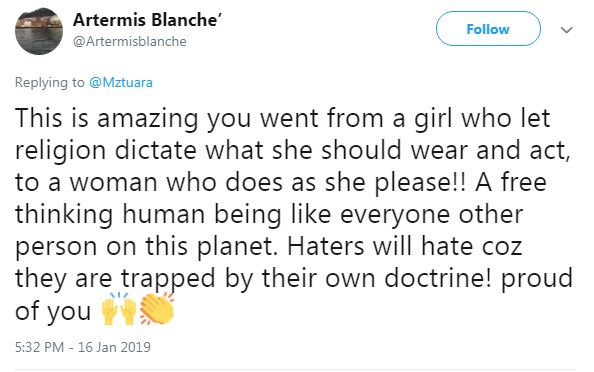Follow Artermis Blanche' using the Follow button
This screenshot has width=594, height=372.
pos(488,29)
